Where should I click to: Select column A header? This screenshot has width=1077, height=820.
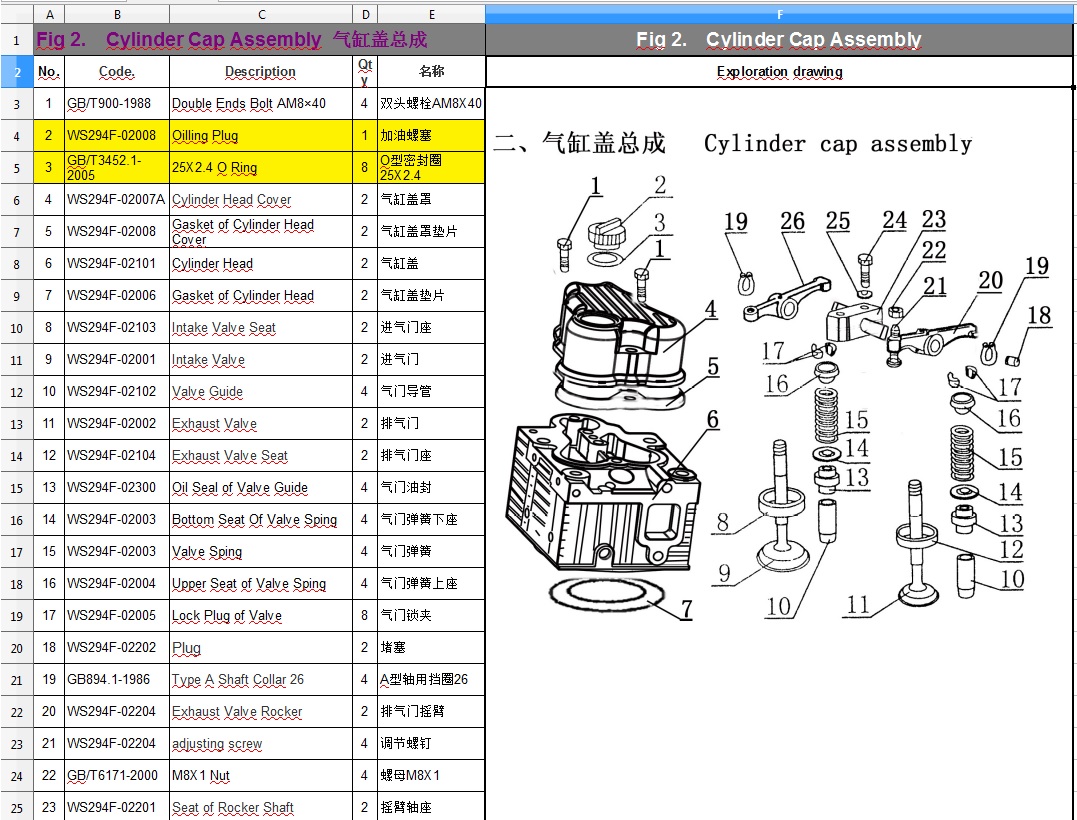(x=49, y=14)
